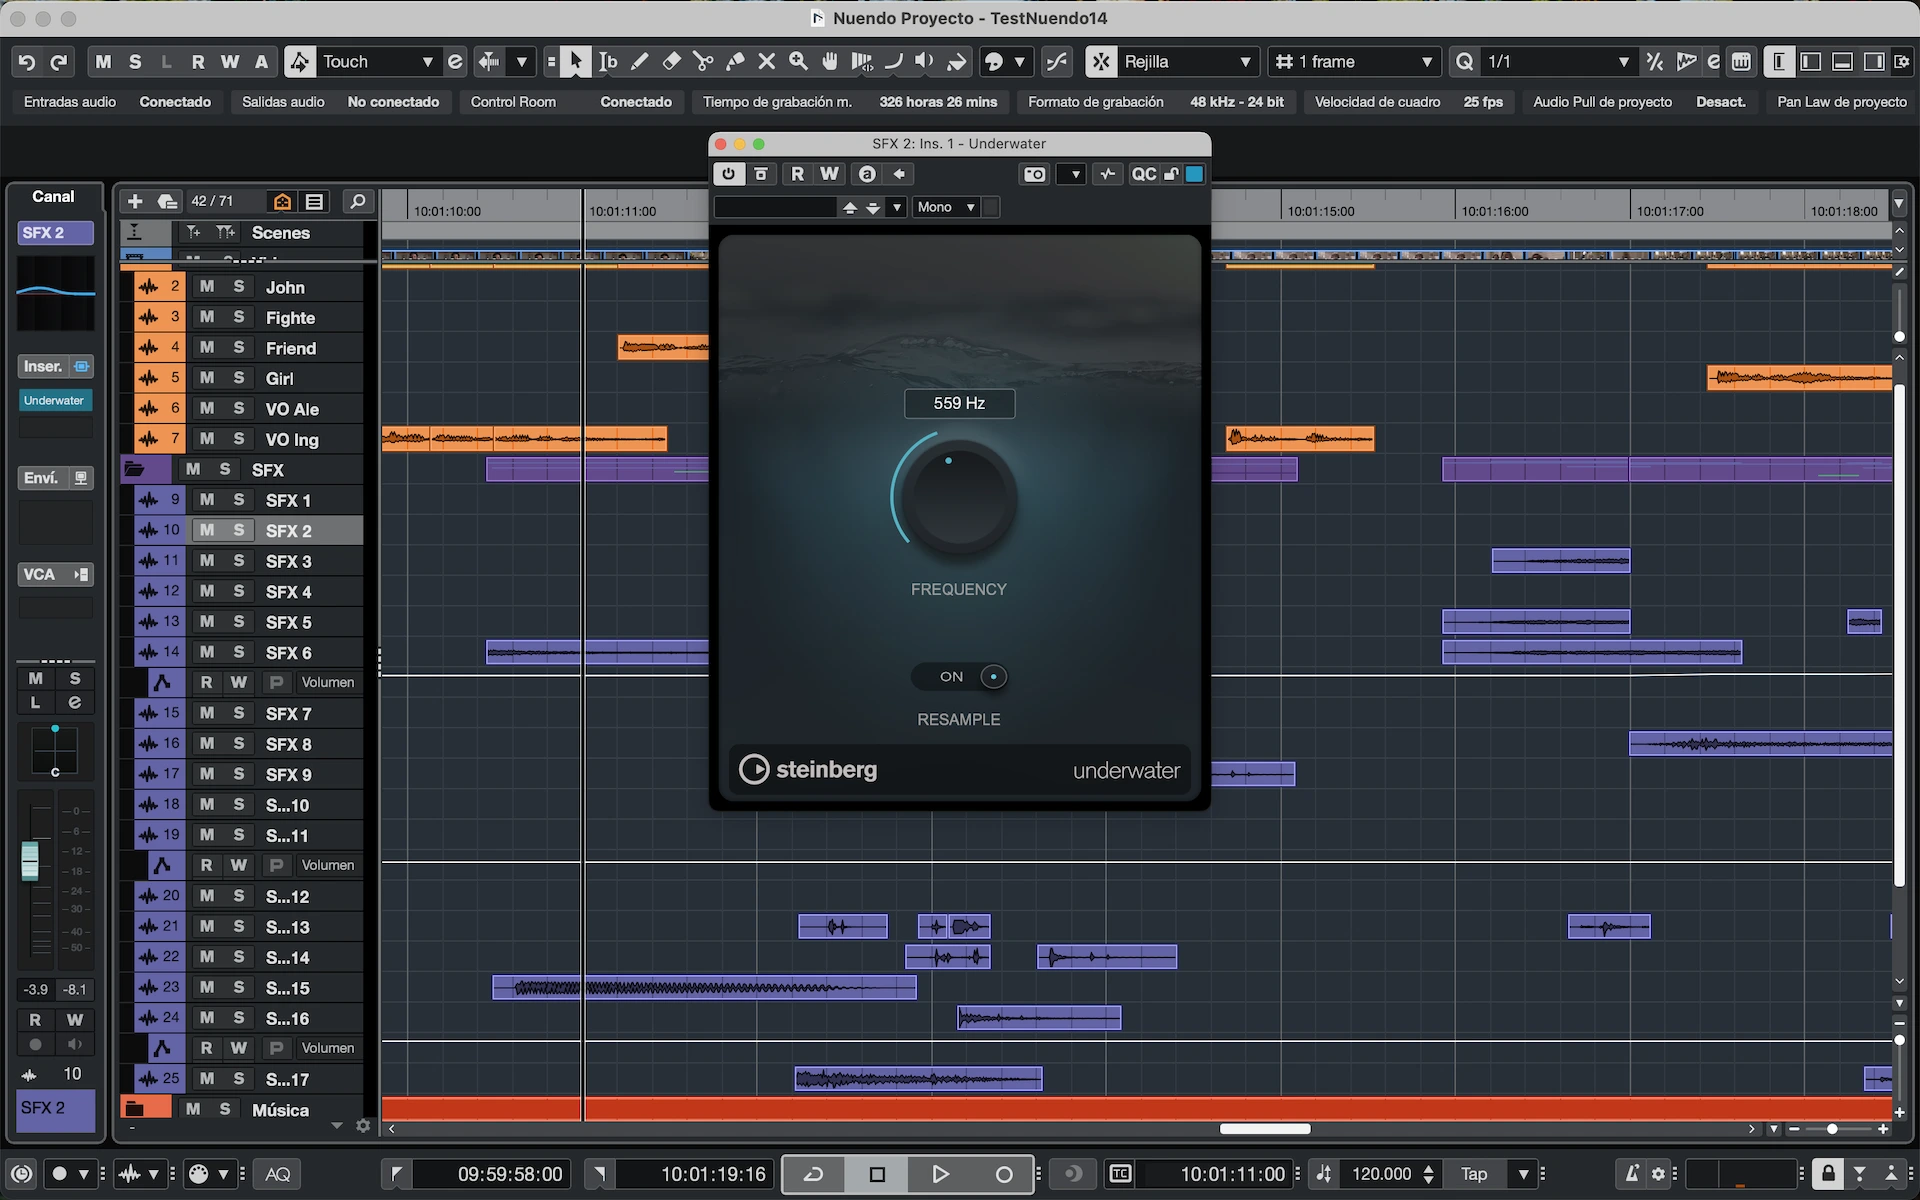Screen dimensions: 1920x1200
Task: Activate the Cycle loop button
Action: (813, 1174)
